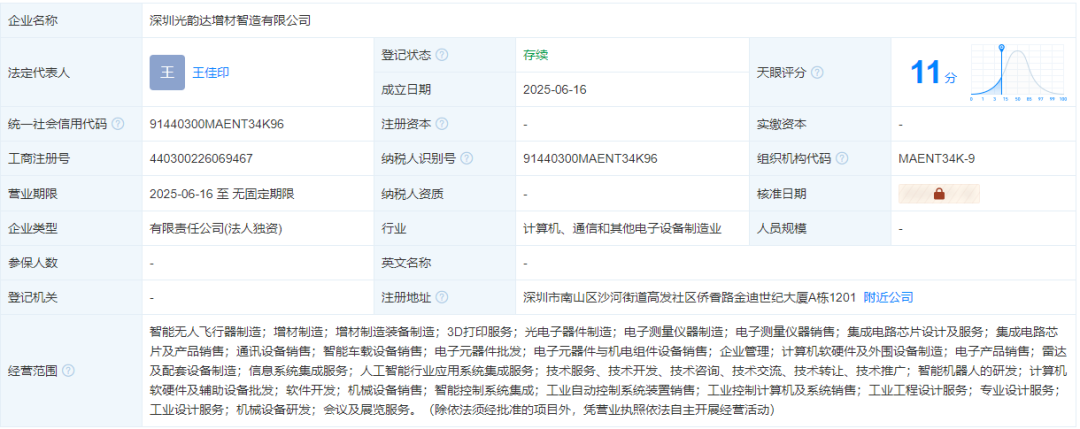Select the 实缴资本 label cell

pos(820,124)
